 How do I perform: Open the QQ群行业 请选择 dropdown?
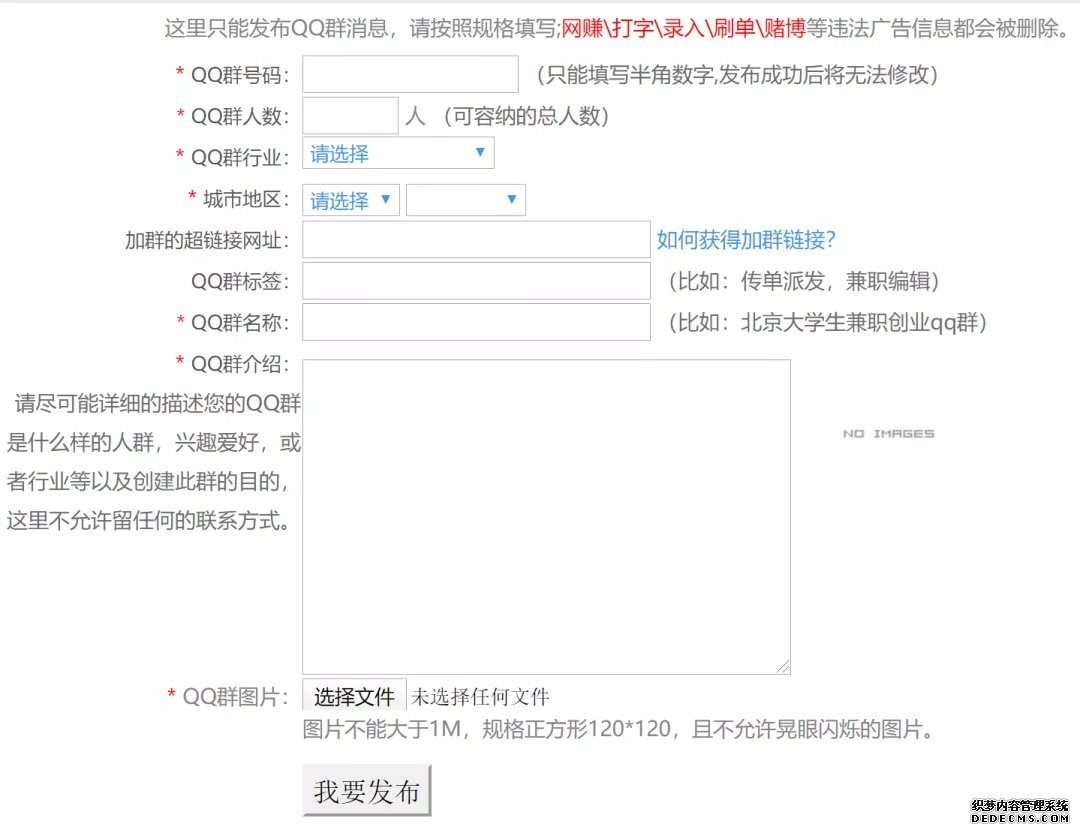click(398, 153)
